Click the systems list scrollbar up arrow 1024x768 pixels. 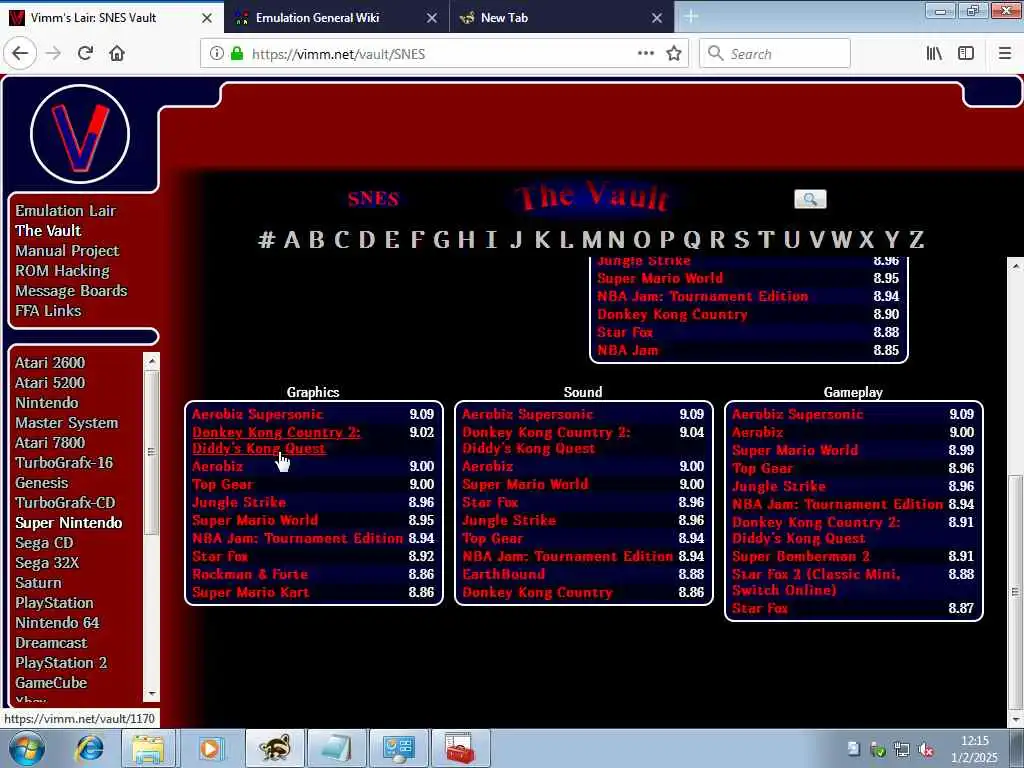pos(152,361)
